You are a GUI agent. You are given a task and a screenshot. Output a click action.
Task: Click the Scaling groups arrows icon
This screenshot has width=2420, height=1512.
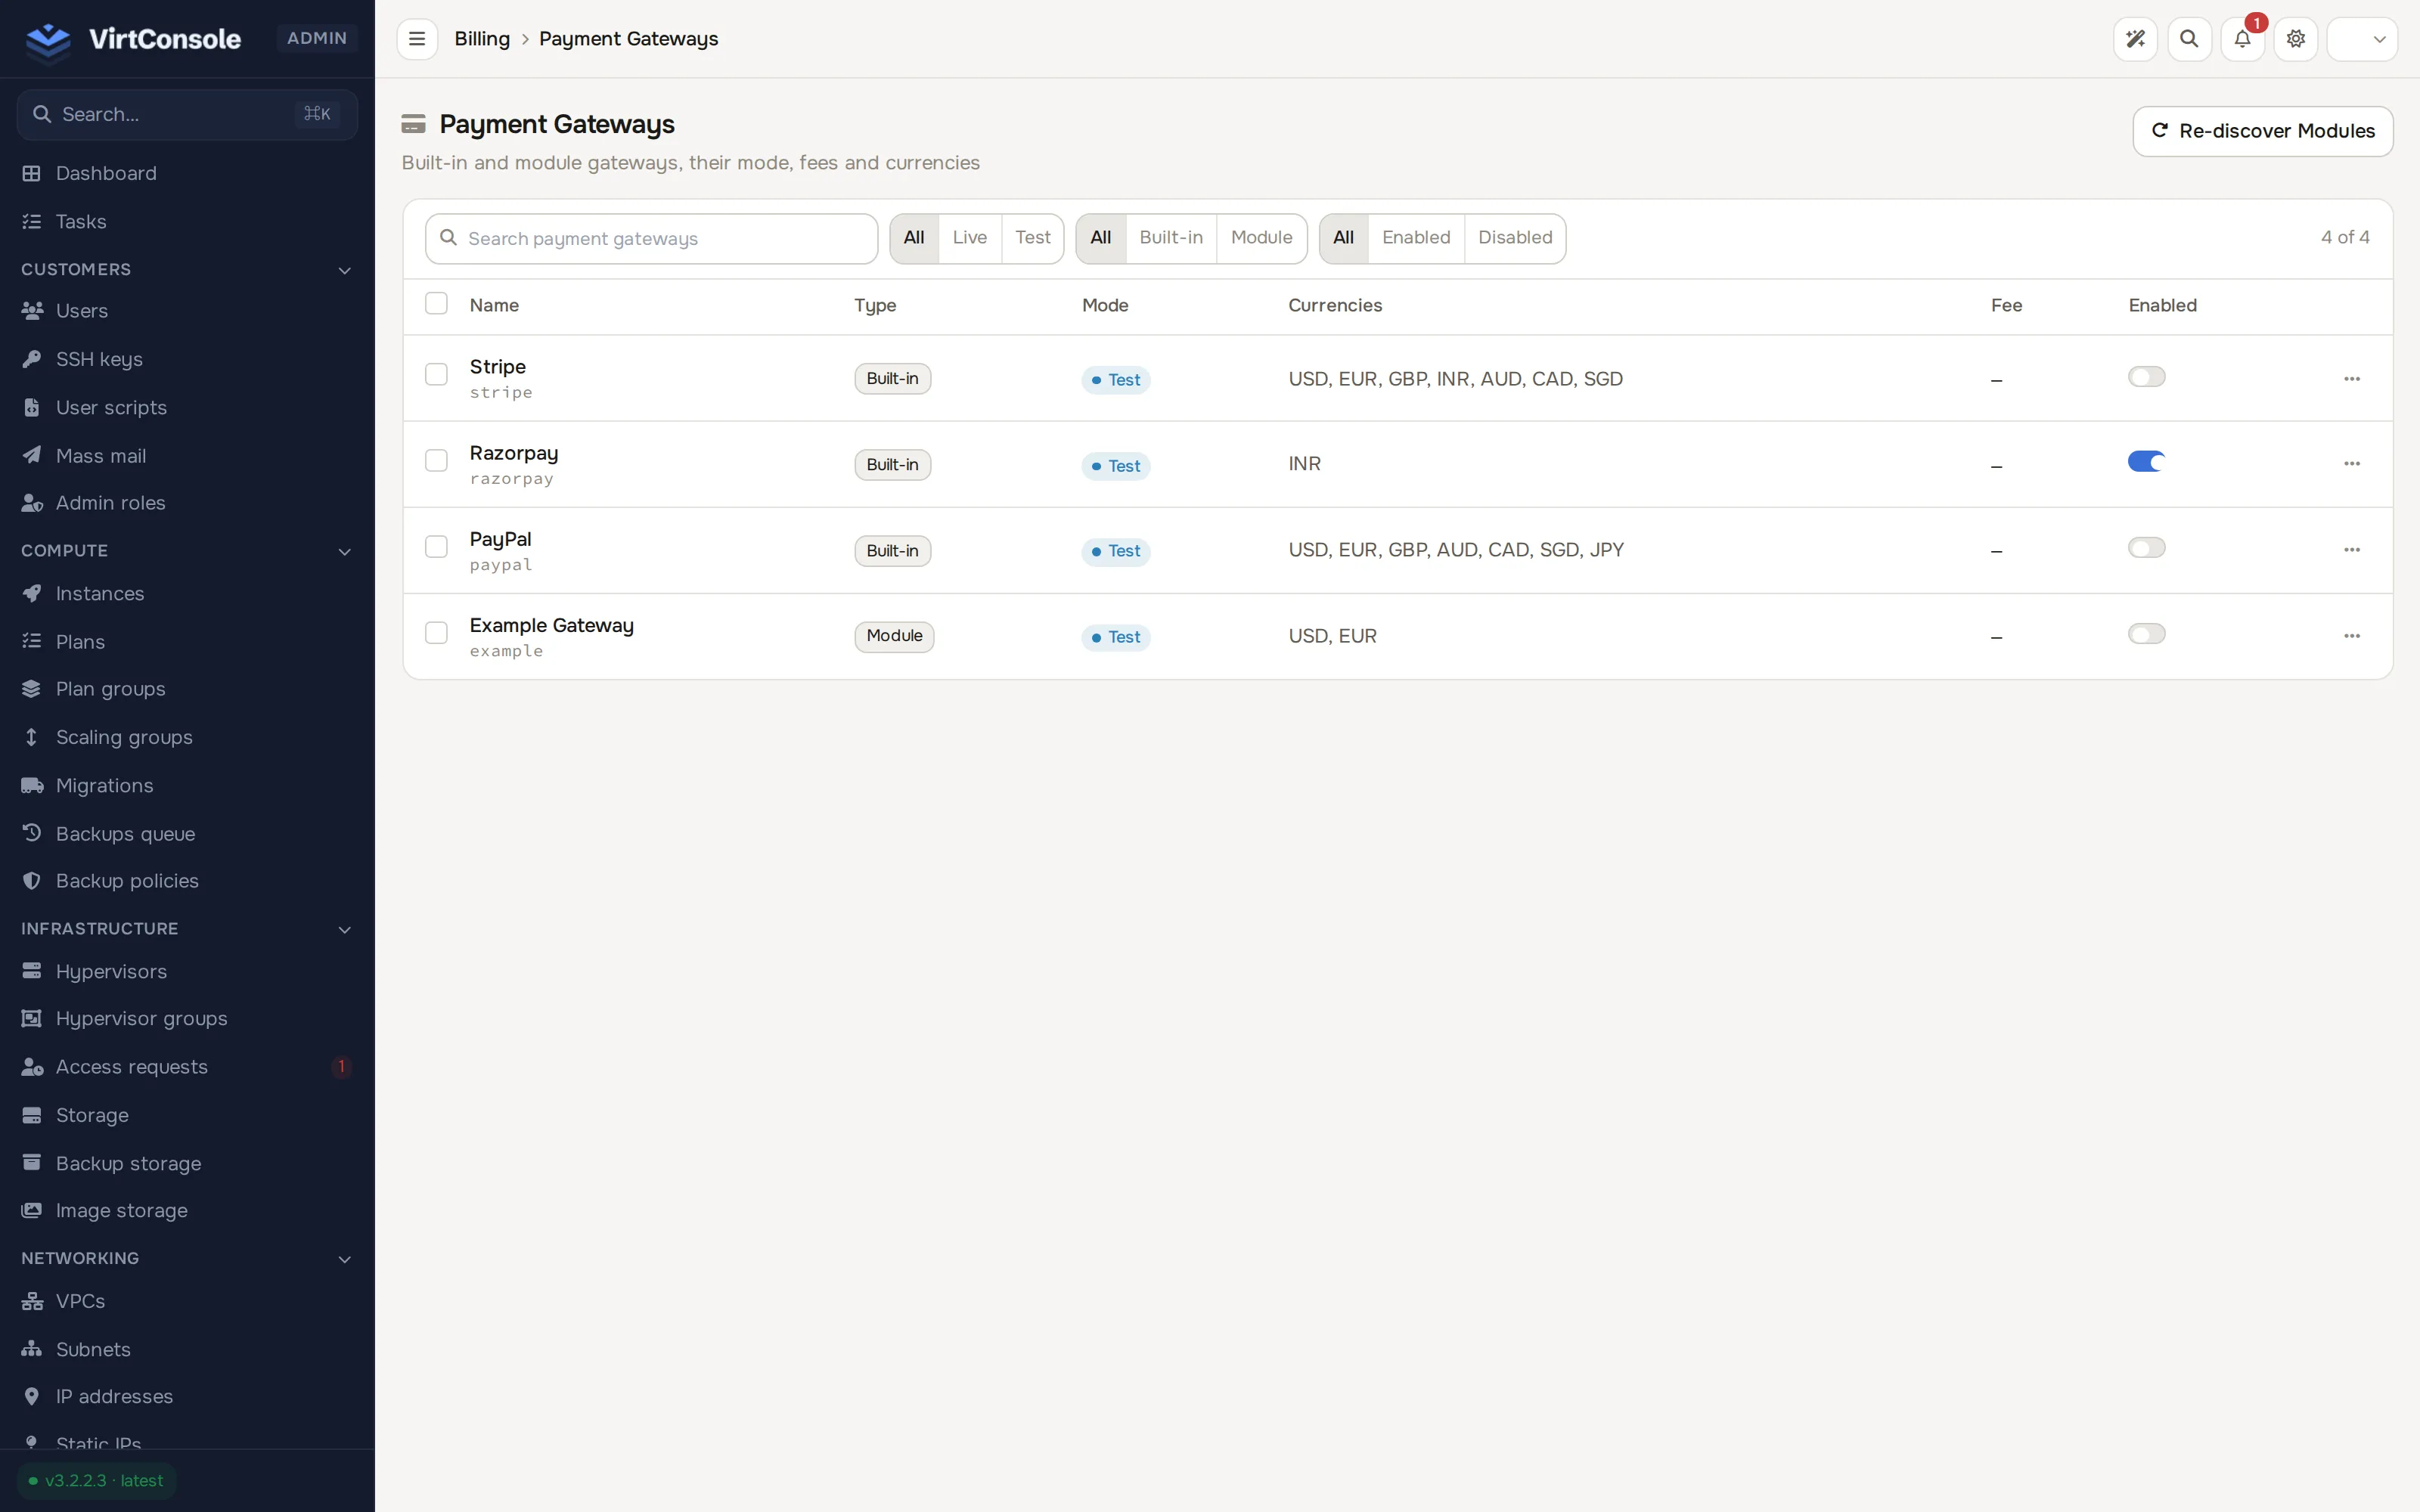[32, 737]
